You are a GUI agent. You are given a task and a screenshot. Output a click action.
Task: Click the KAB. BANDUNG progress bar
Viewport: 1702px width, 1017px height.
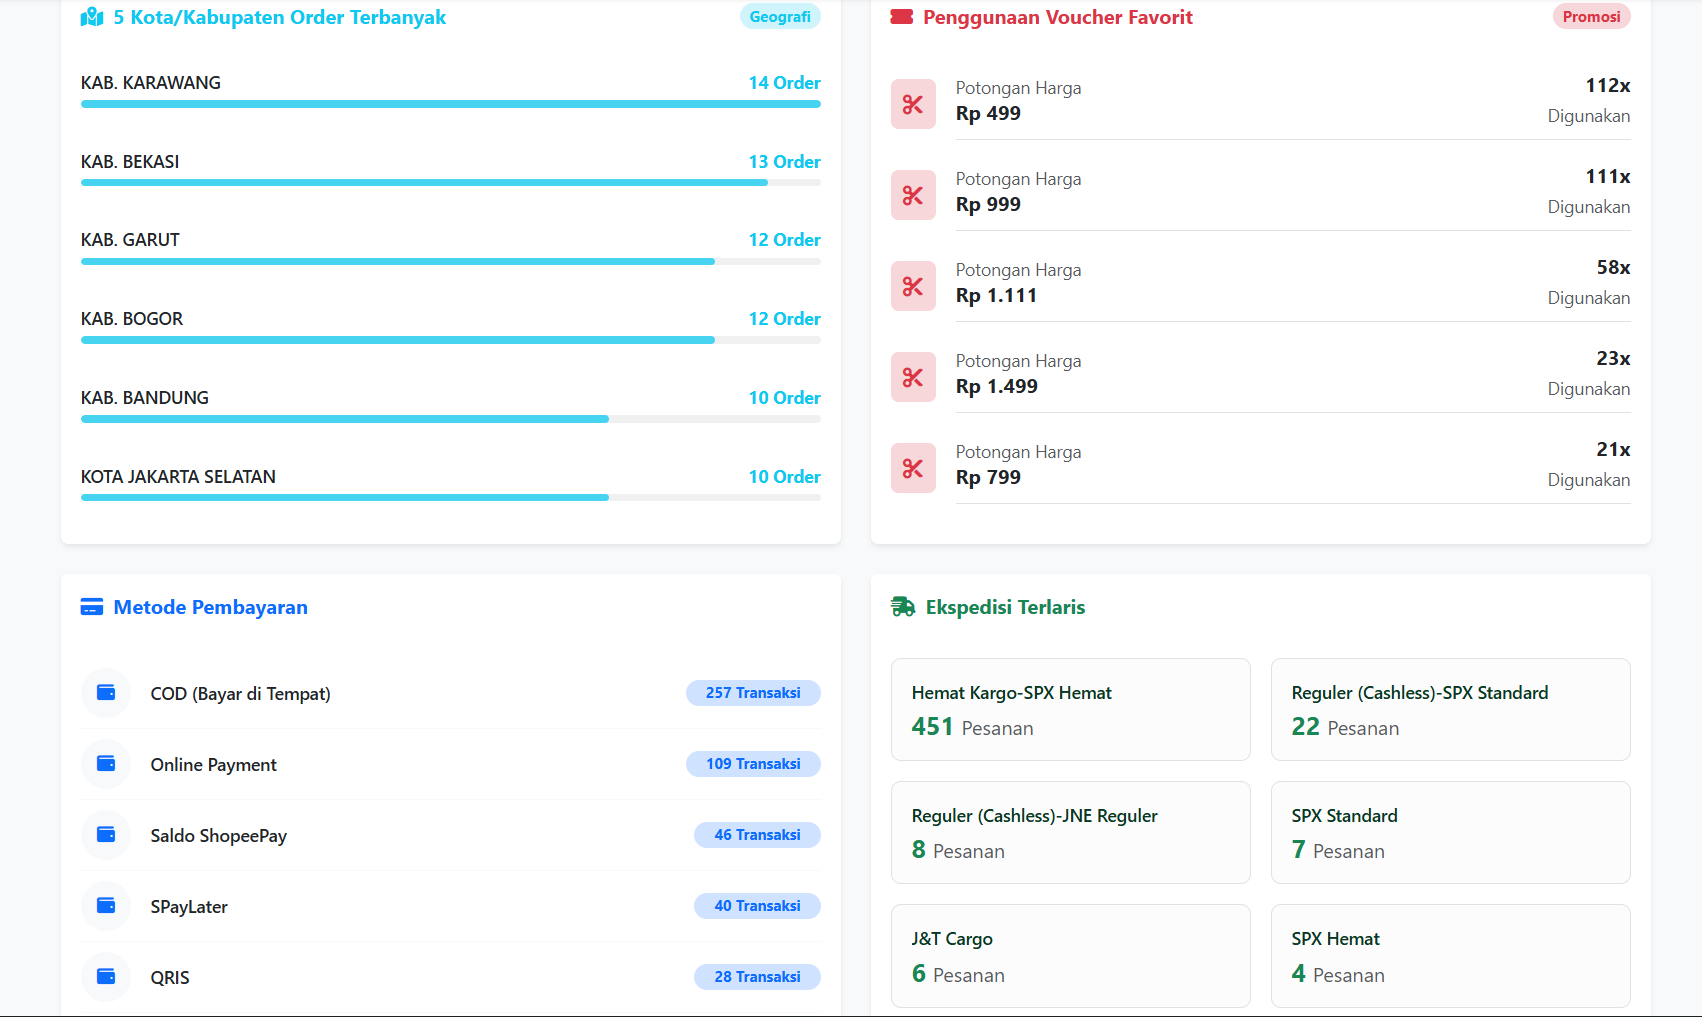pyautogui.click(x=450, y=419)
